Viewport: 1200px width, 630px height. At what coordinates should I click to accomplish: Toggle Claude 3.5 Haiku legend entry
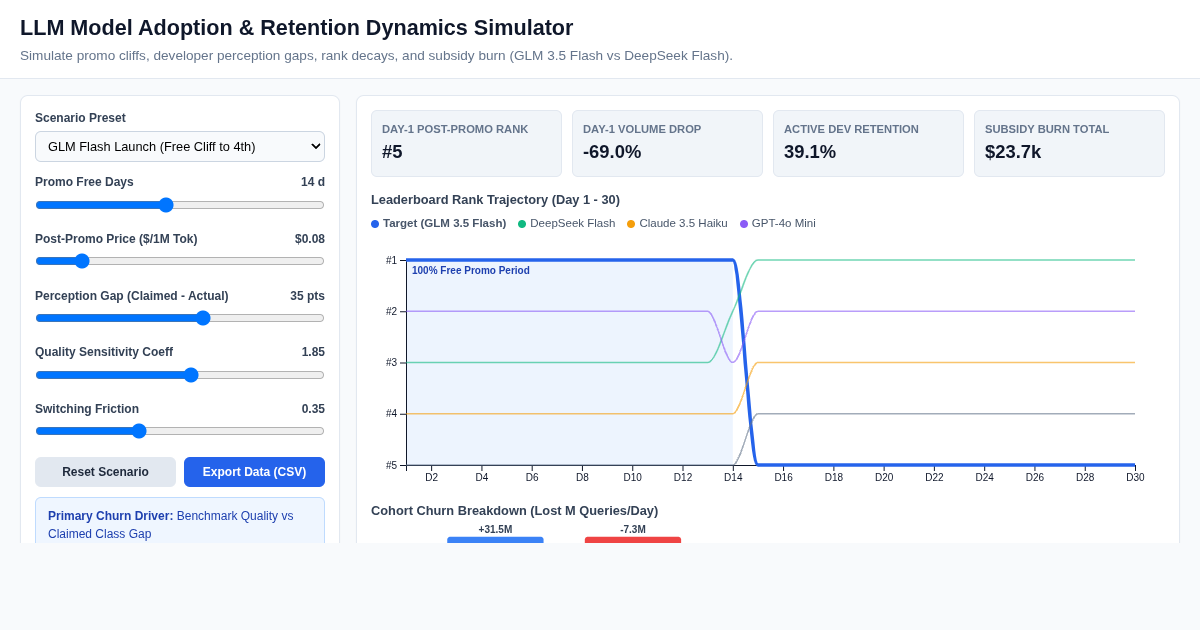pos(677,223)
